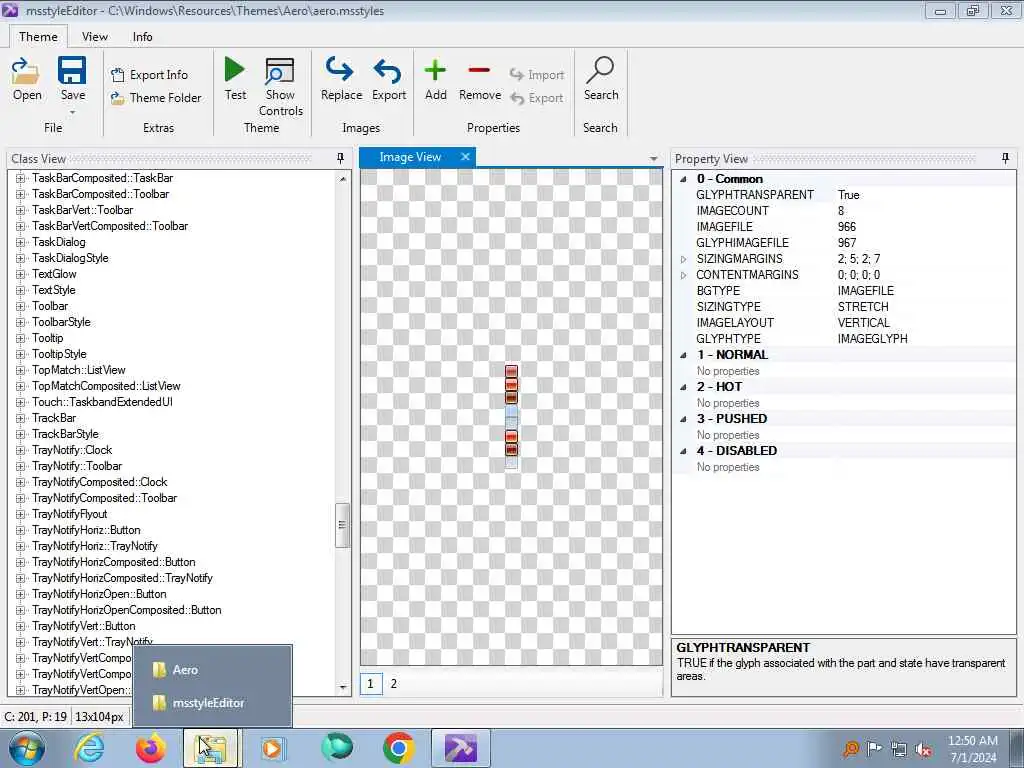Viewport: 1024px width, 768px height.
Task: Switch to the Info ribbon tab
Action: pos(142,37)
